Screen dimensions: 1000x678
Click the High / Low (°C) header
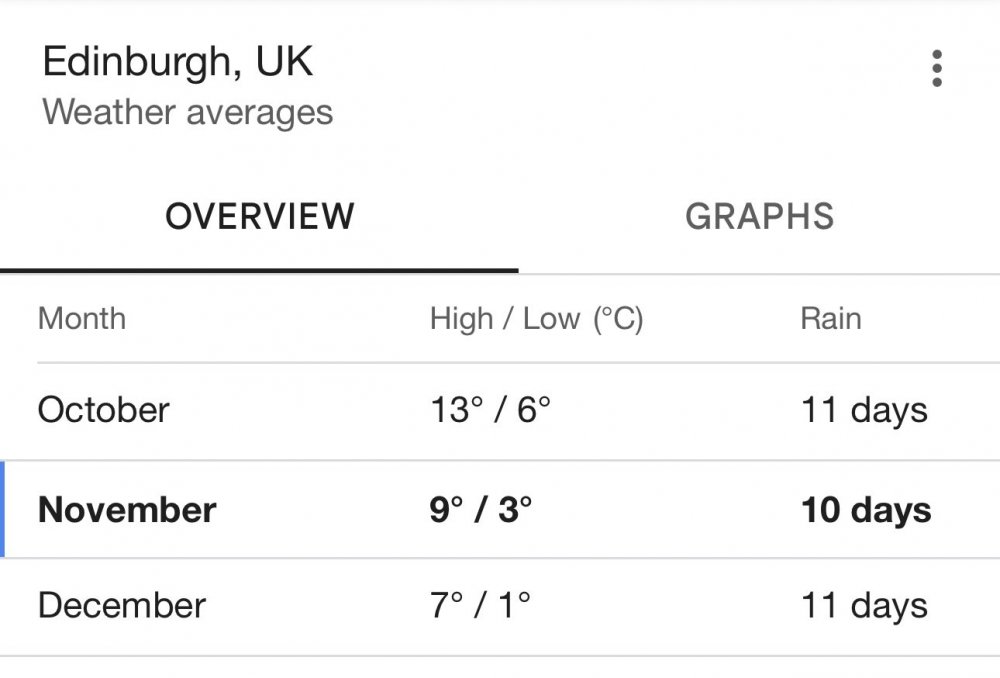pyautogui.click(x=536, y=319)
